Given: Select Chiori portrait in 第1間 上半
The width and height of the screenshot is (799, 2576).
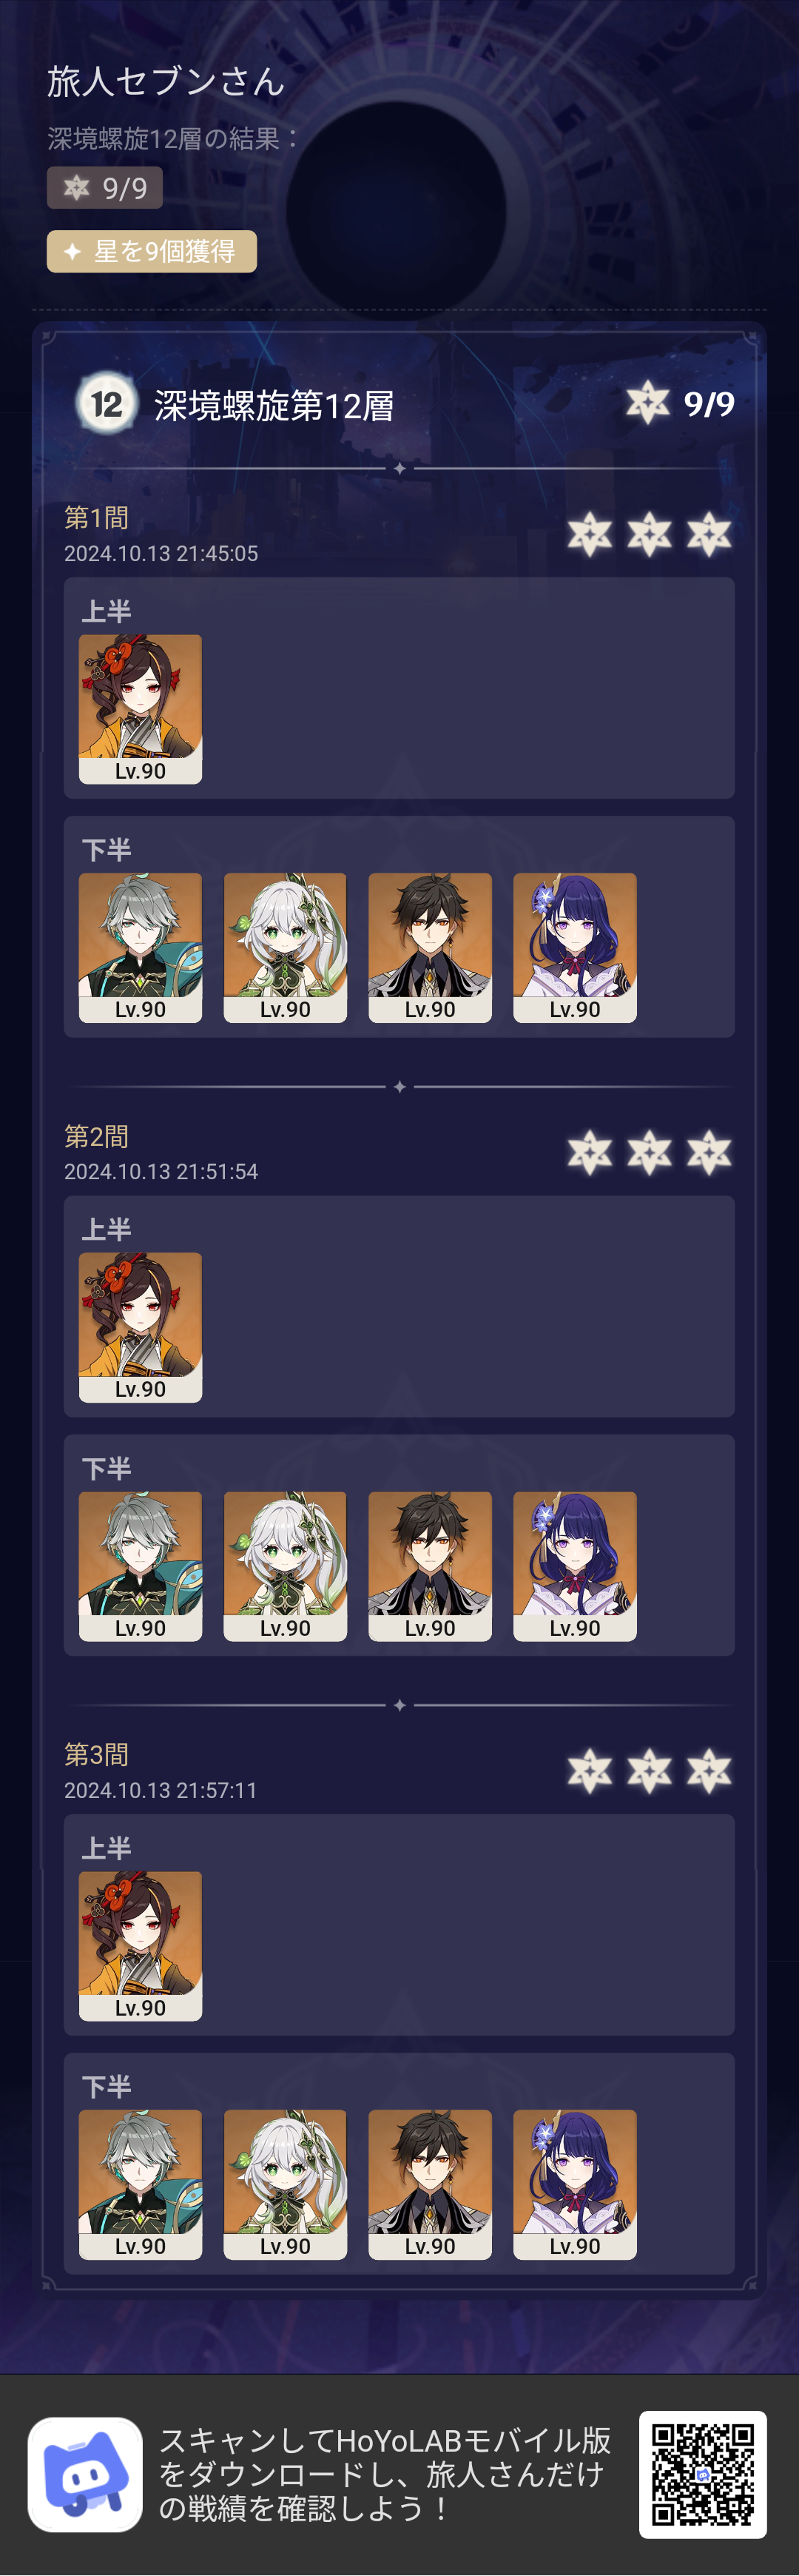Looking at the screenshot, I should coord(140,709).
